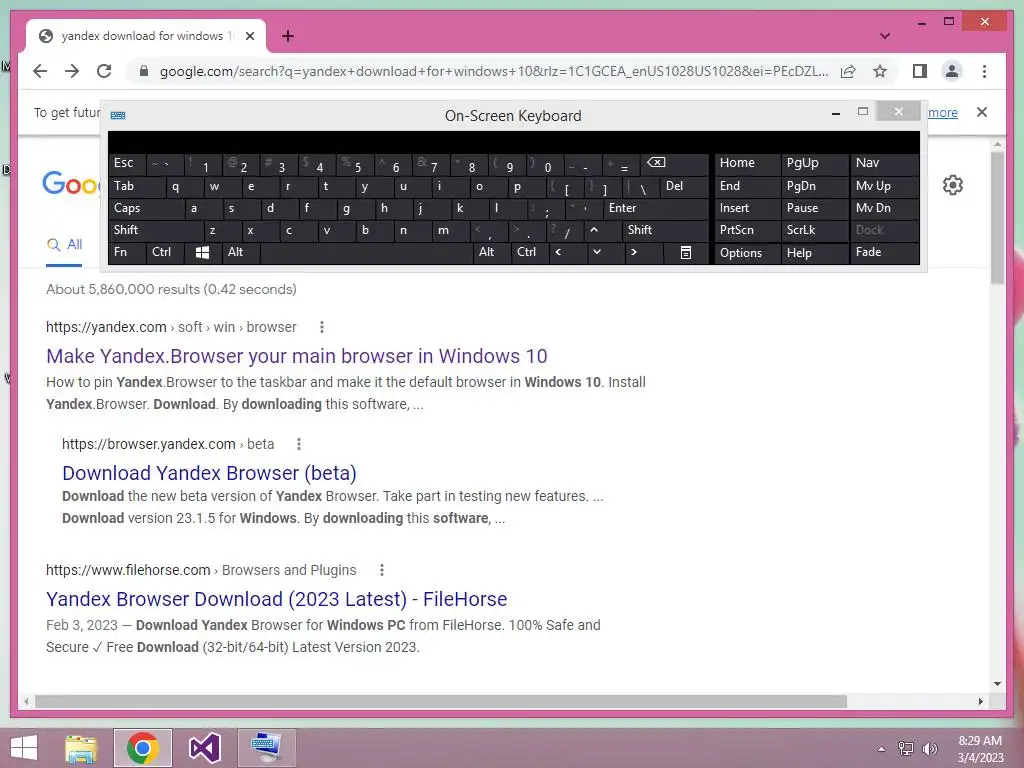Click the address bar URL field

[x=494, y=71]
